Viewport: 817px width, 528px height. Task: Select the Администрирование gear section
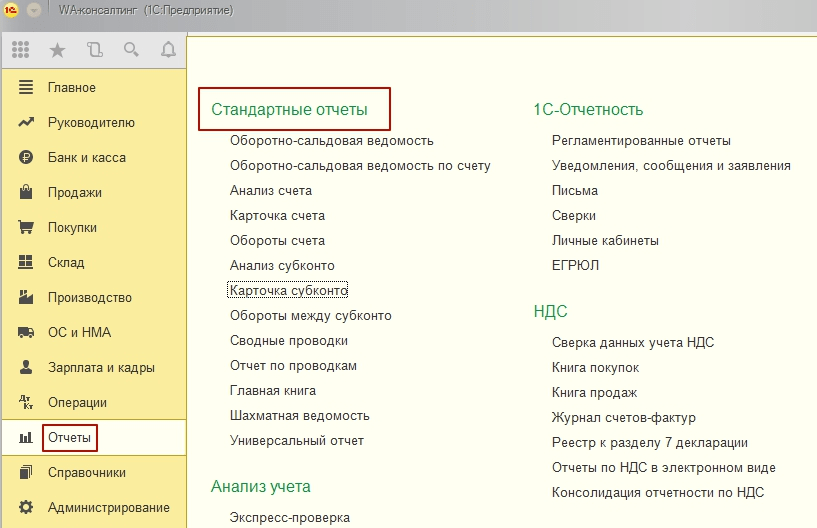pyautogui.click(x=108, y=508)
